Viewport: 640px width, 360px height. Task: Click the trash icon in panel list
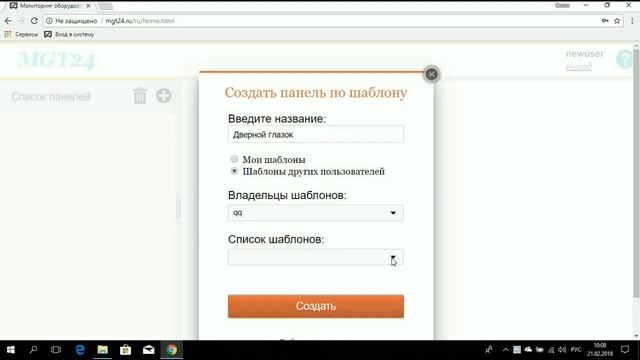pyautogui.click(x=140, y=96)
